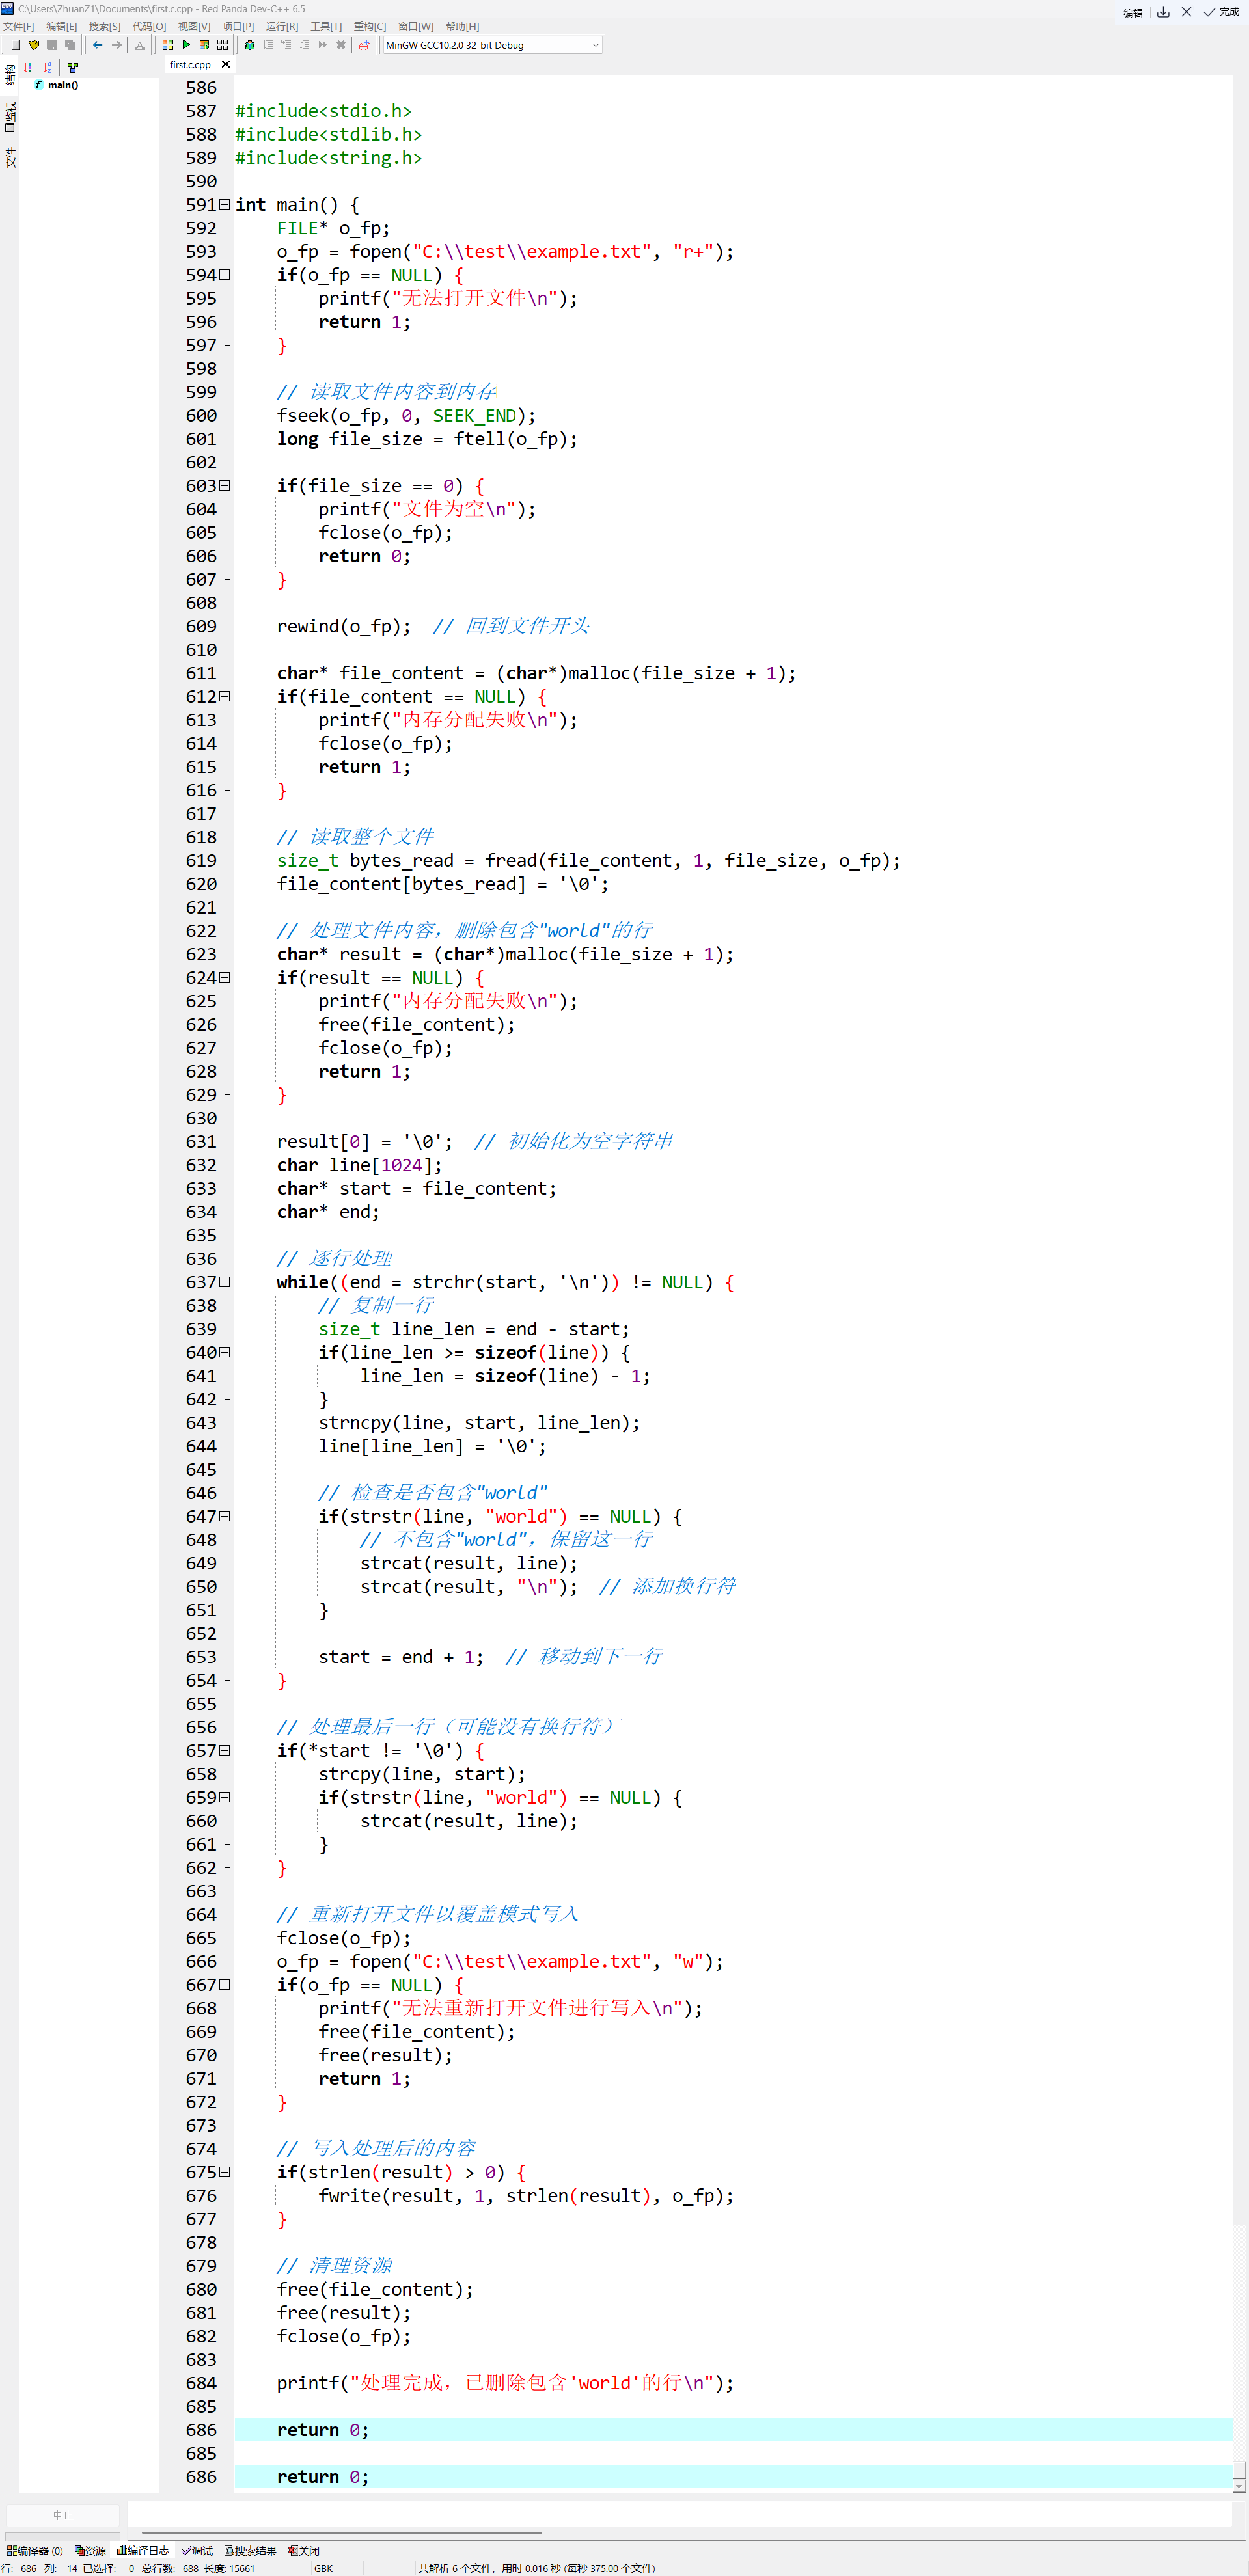Click the debug Step Into icon

[286, 45]
